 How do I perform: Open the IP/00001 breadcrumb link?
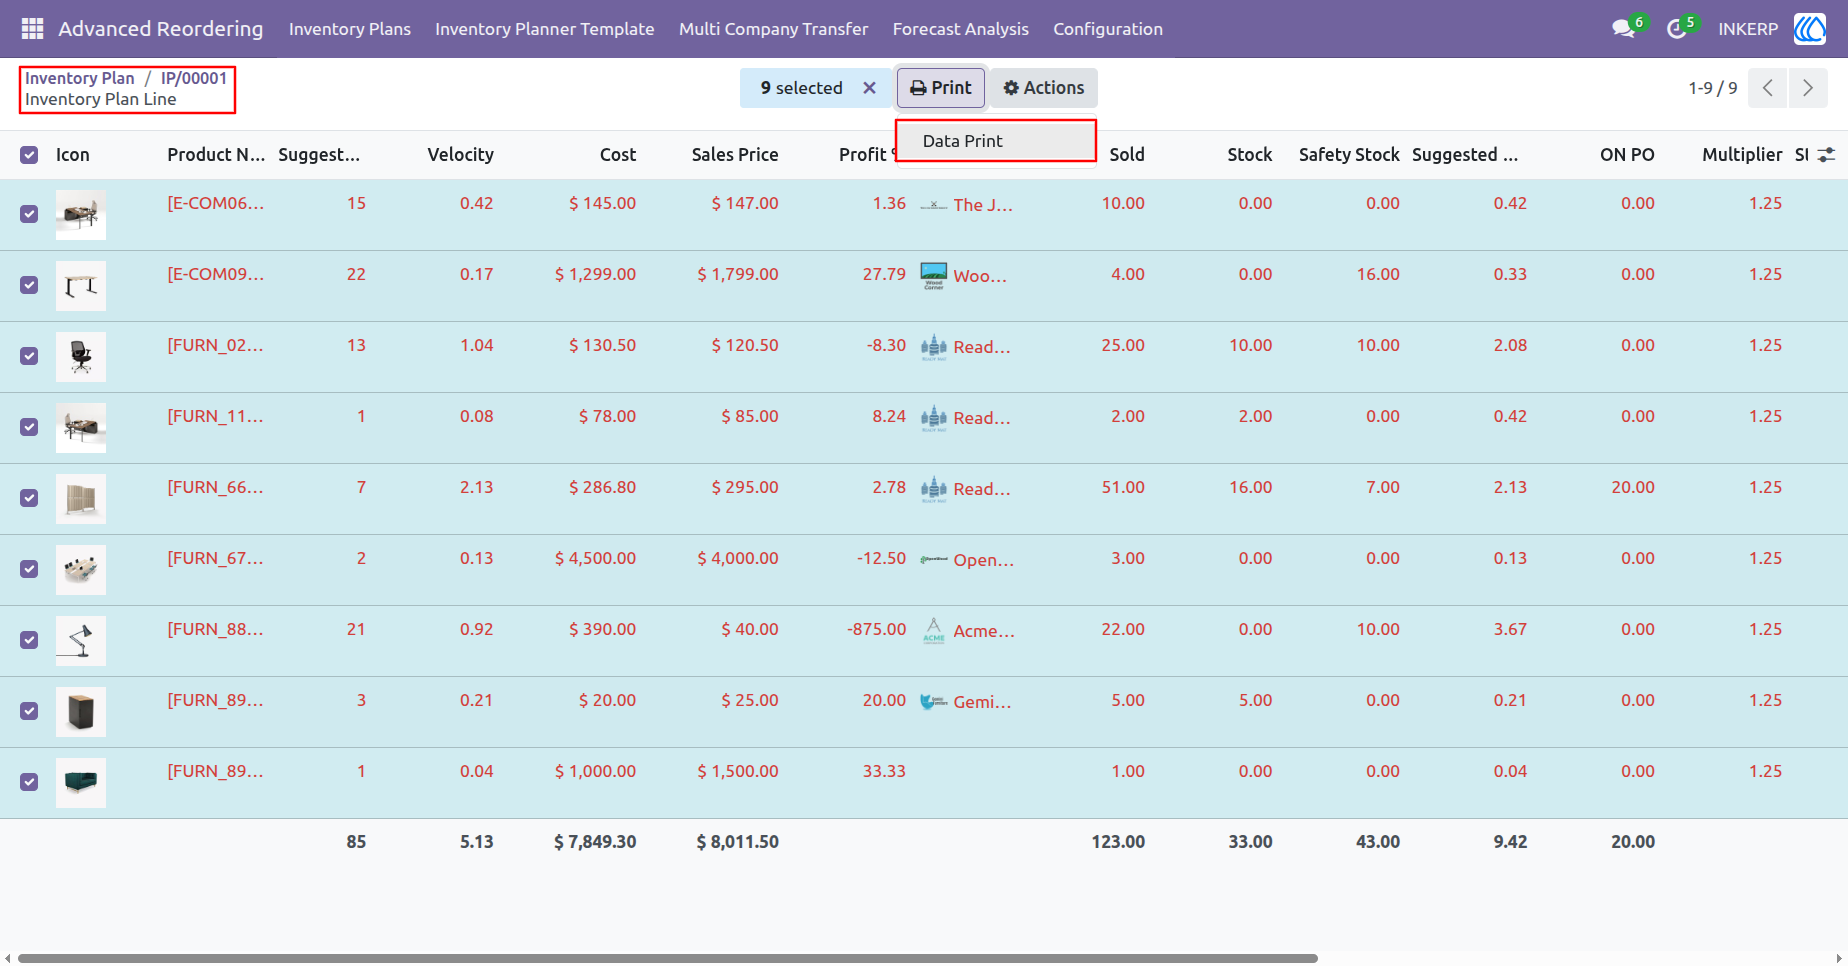coord(194,78)
